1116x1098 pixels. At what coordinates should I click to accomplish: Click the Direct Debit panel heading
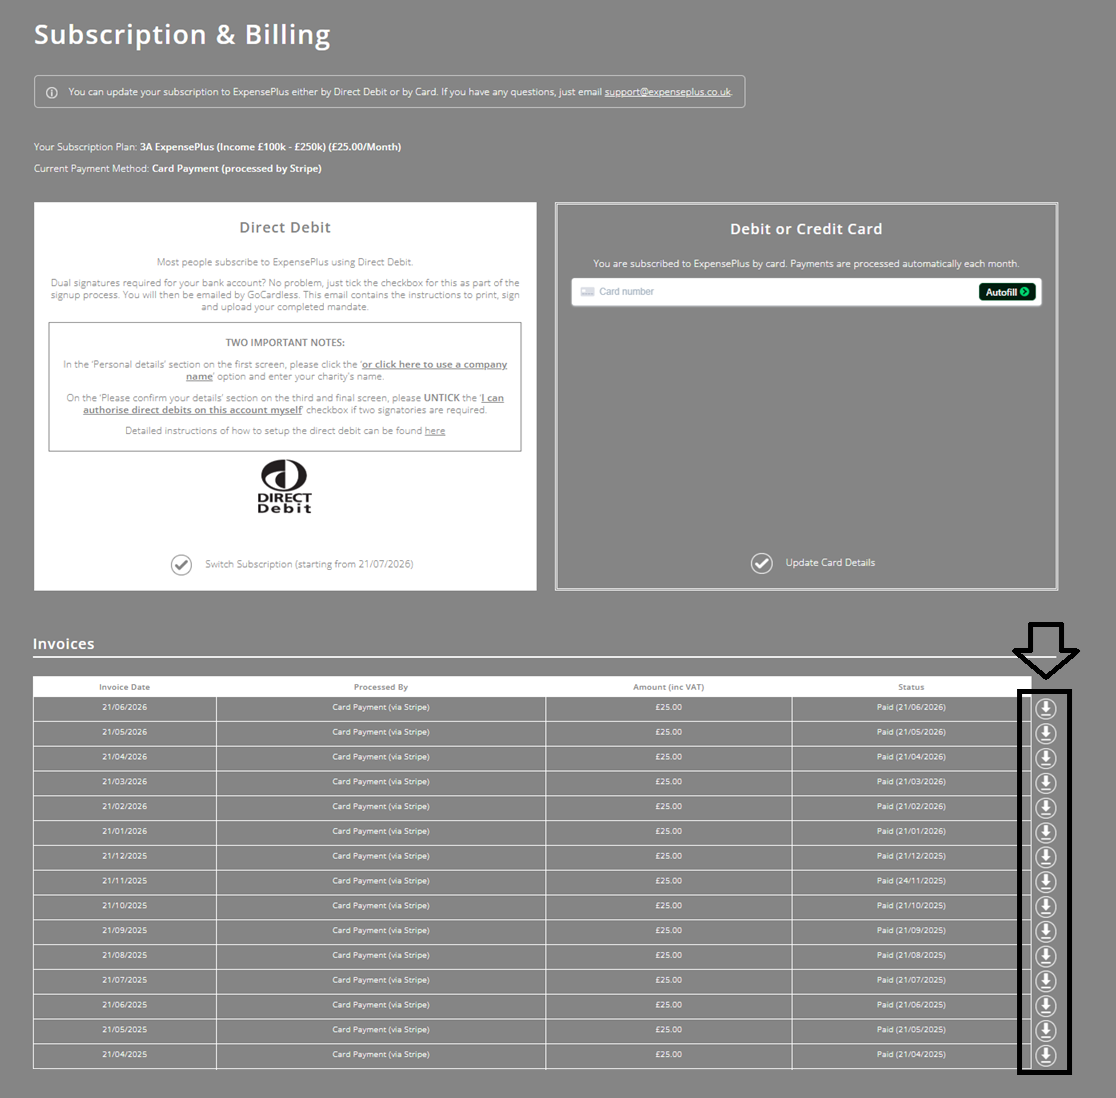click(285, 228)
